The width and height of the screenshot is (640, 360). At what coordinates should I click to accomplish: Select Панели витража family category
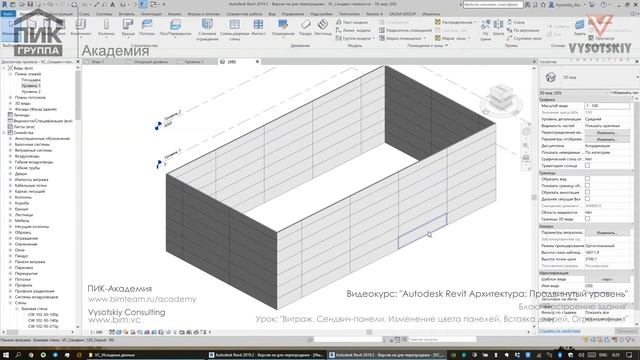30,262
